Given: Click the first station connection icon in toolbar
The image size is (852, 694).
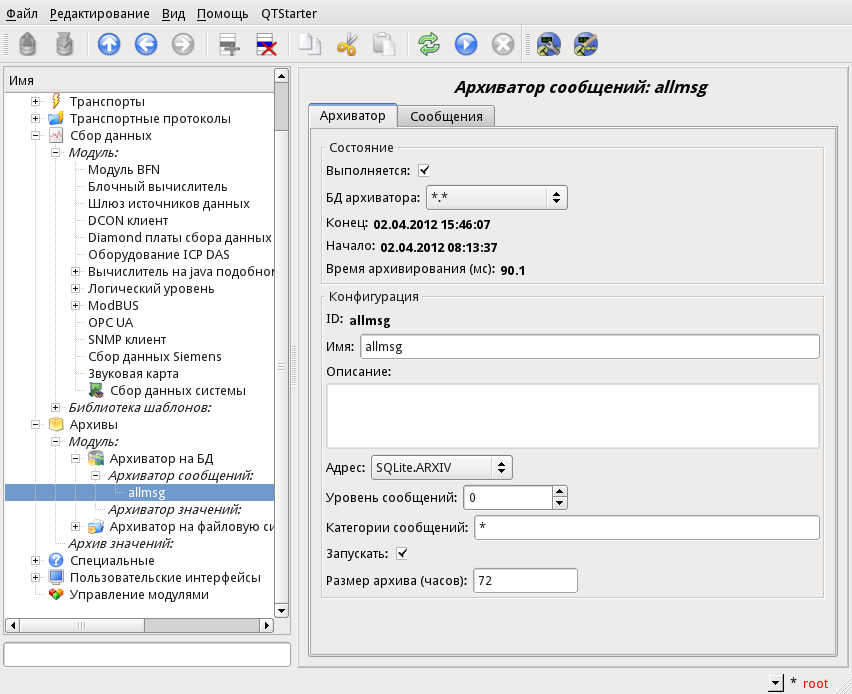Looking at the screenshot, I should [549, 45].
